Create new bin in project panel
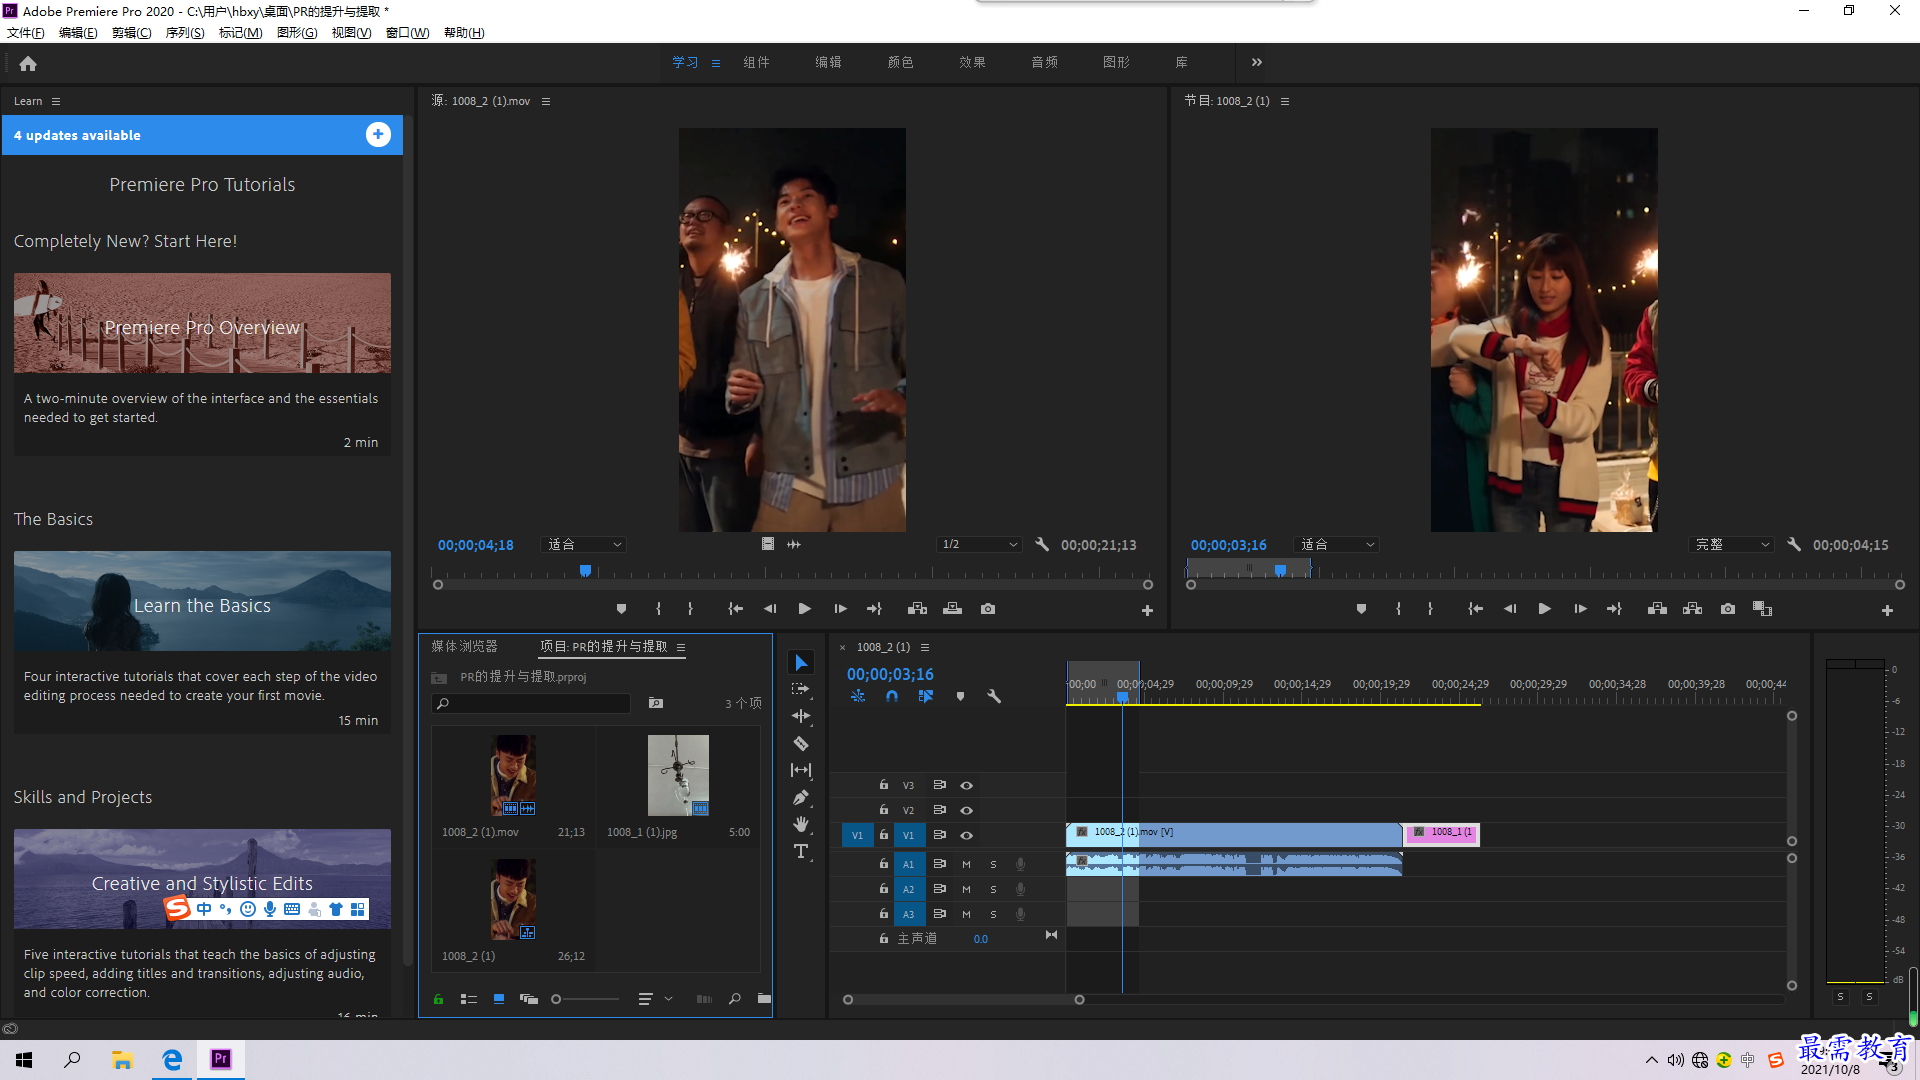 coord(764,999)
